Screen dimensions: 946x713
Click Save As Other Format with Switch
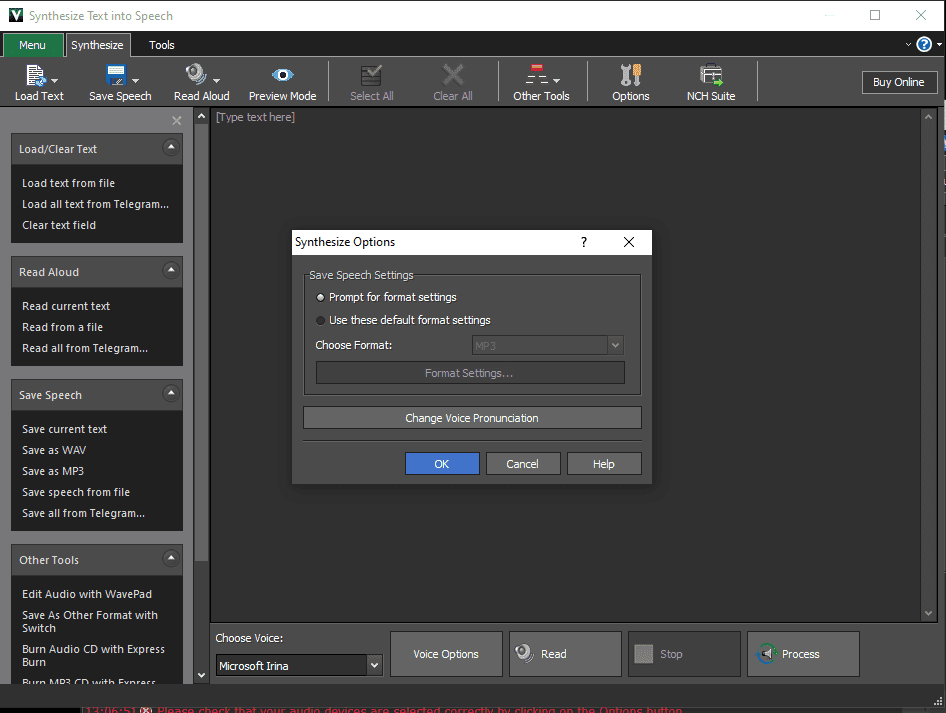pos(90,622)
